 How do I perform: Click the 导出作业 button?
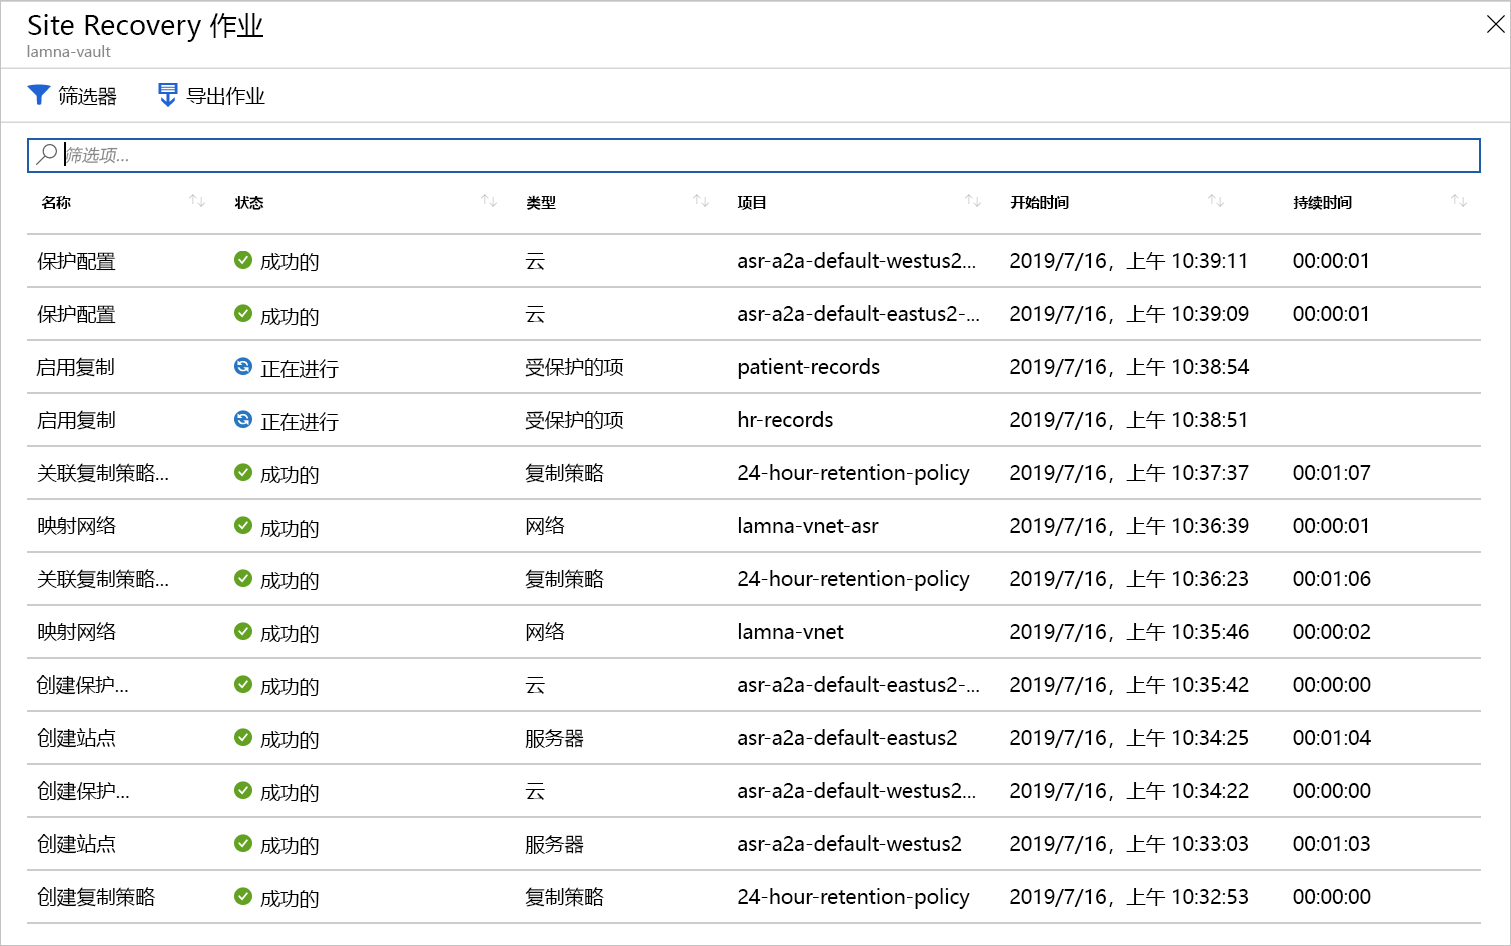tap(211, 95)
